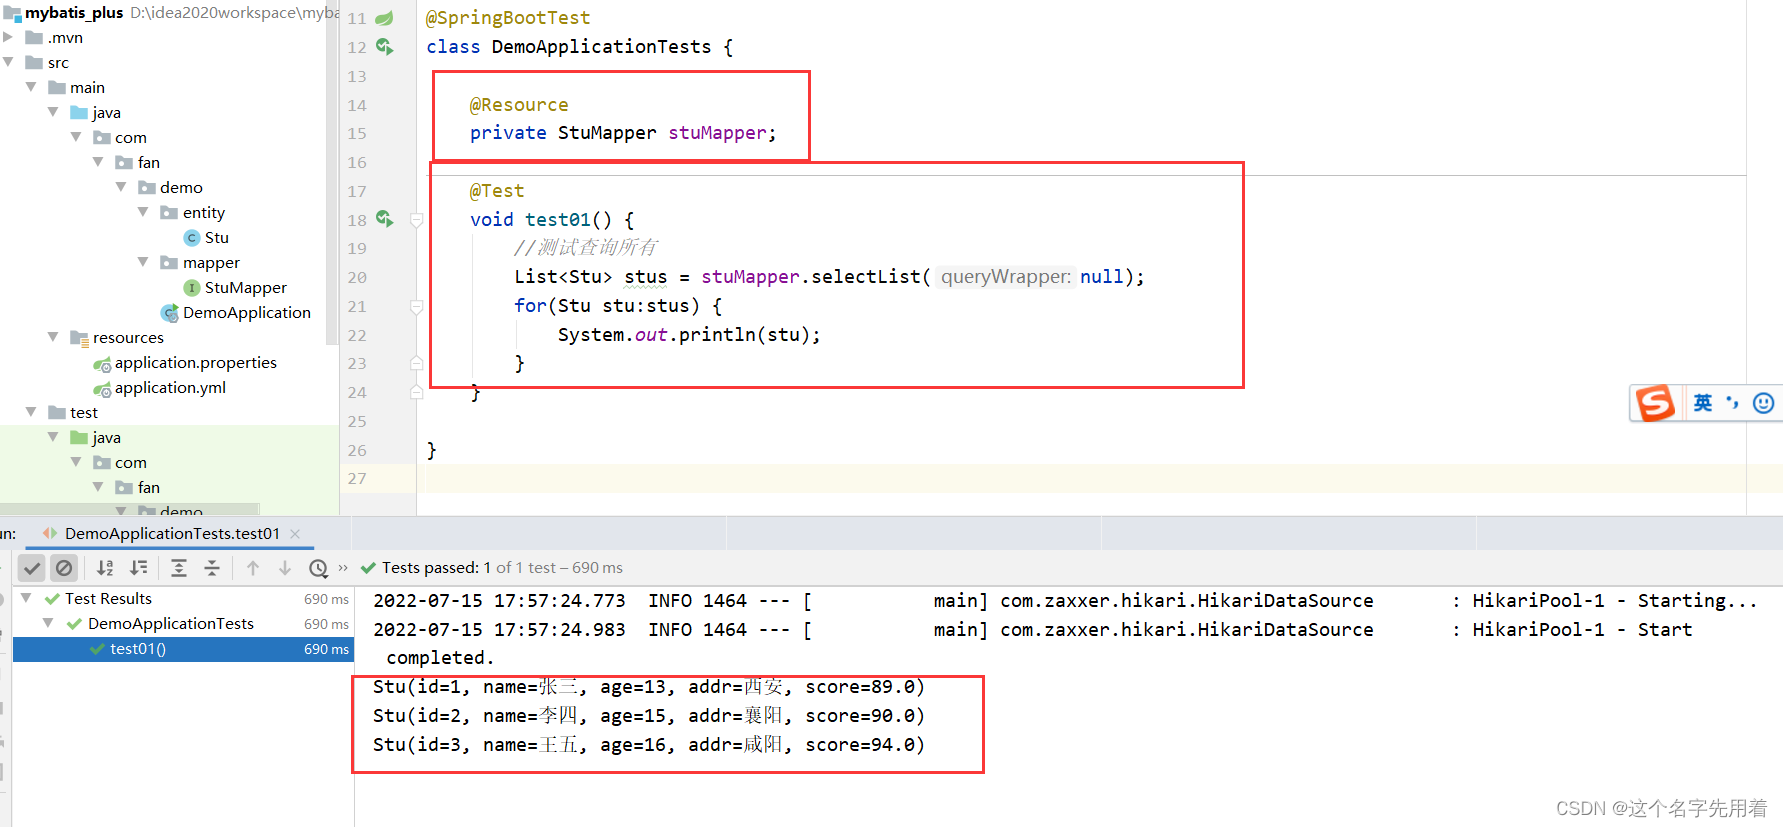Click the DemoApplication Spring Boot class icon
Viewport: 1783px width, 827px height.
tap(170, 313)
